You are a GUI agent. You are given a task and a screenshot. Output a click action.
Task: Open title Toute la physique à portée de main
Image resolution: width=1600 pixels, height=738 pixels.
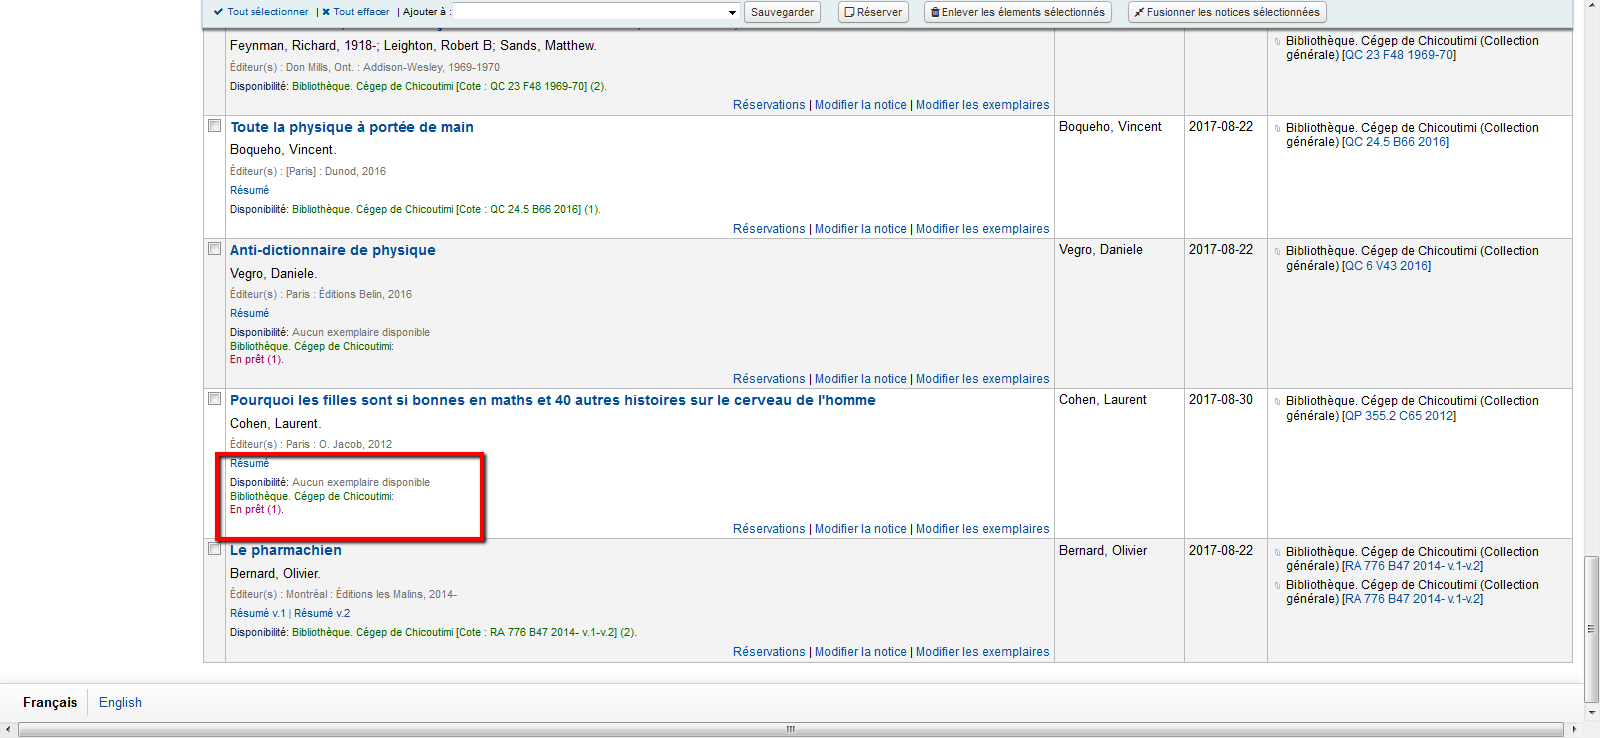(x=352, y=127)
